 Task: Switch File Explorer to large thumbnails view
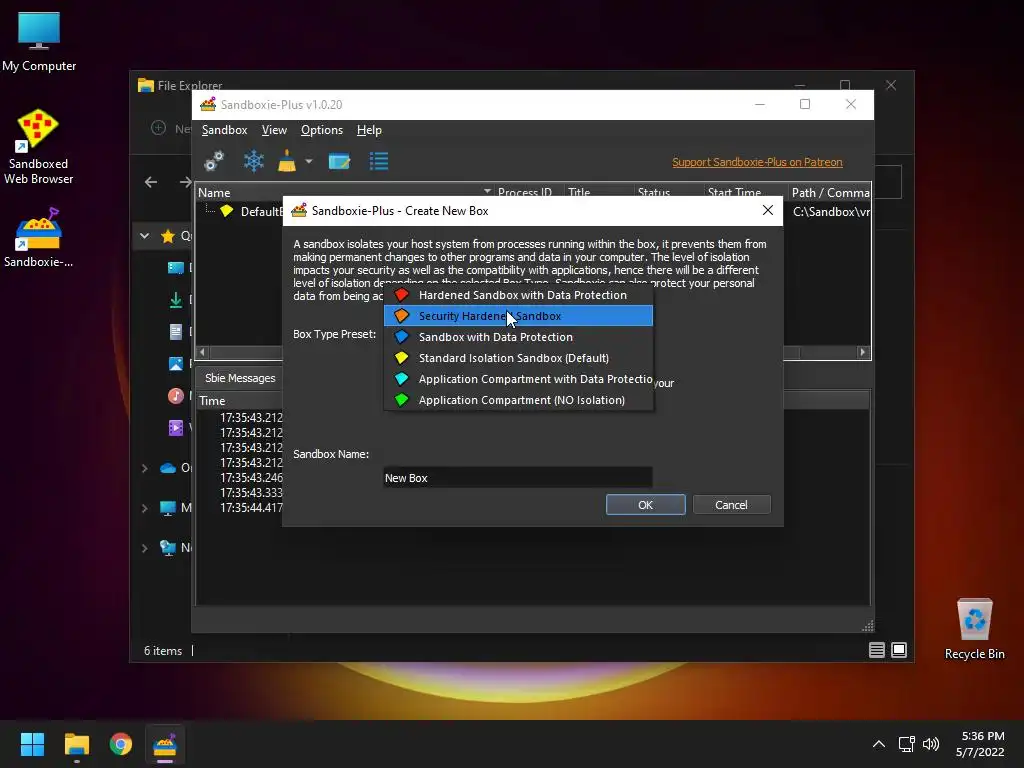click(899, 650)
